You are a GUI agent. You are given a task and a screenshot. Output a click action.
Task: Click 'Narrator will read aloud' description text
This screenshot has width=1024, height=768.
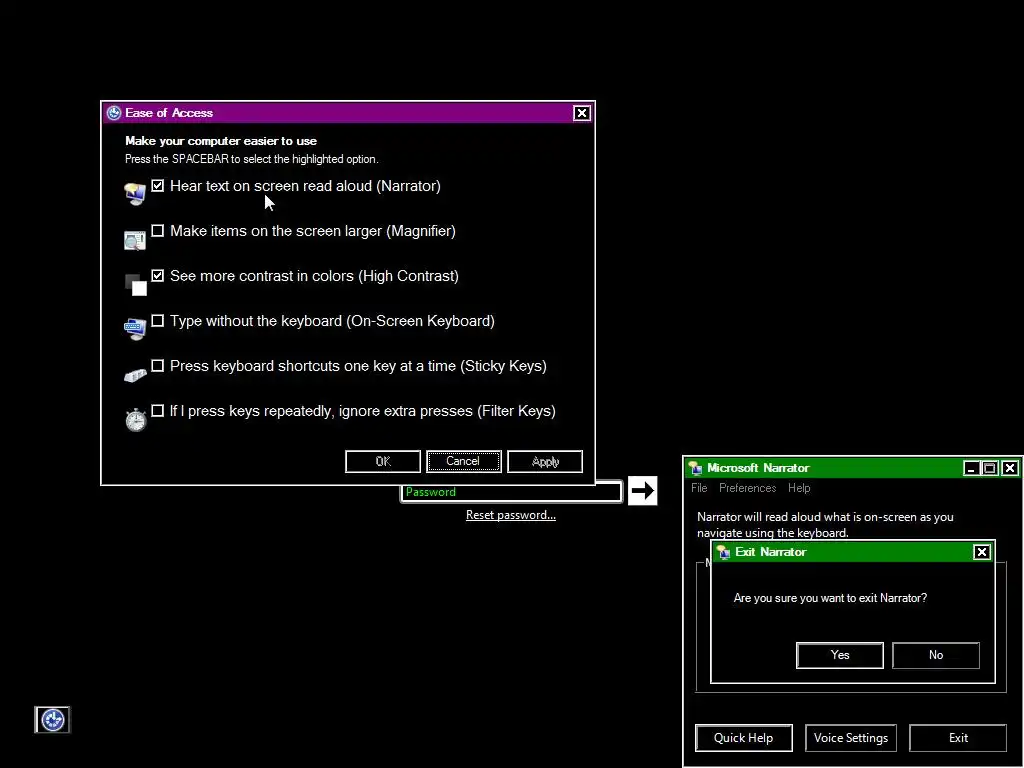[825, 525]
